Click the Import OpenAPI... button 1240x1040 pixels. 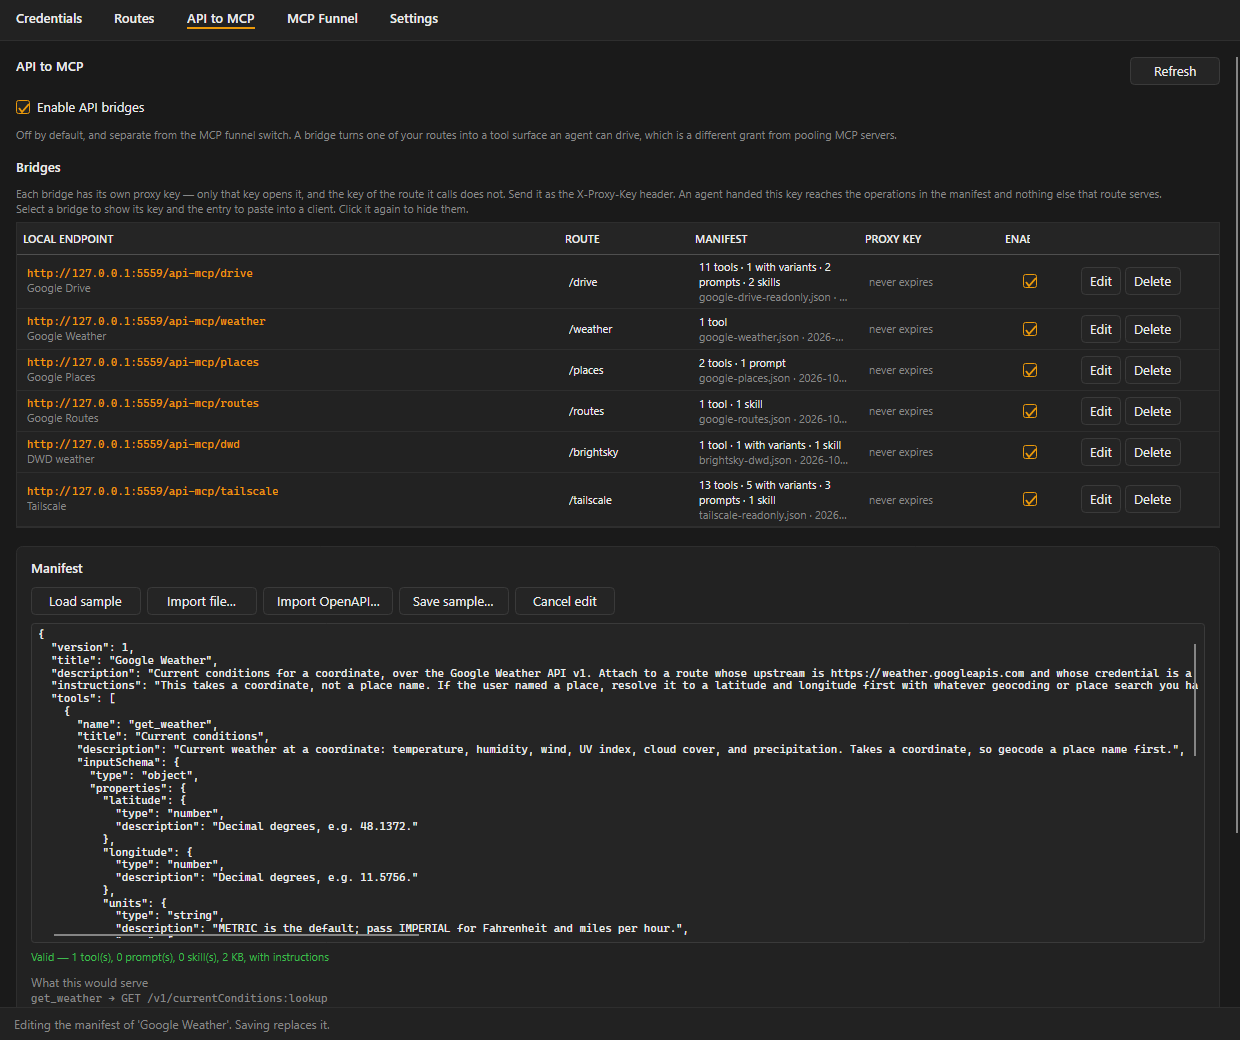pos(328,601)
